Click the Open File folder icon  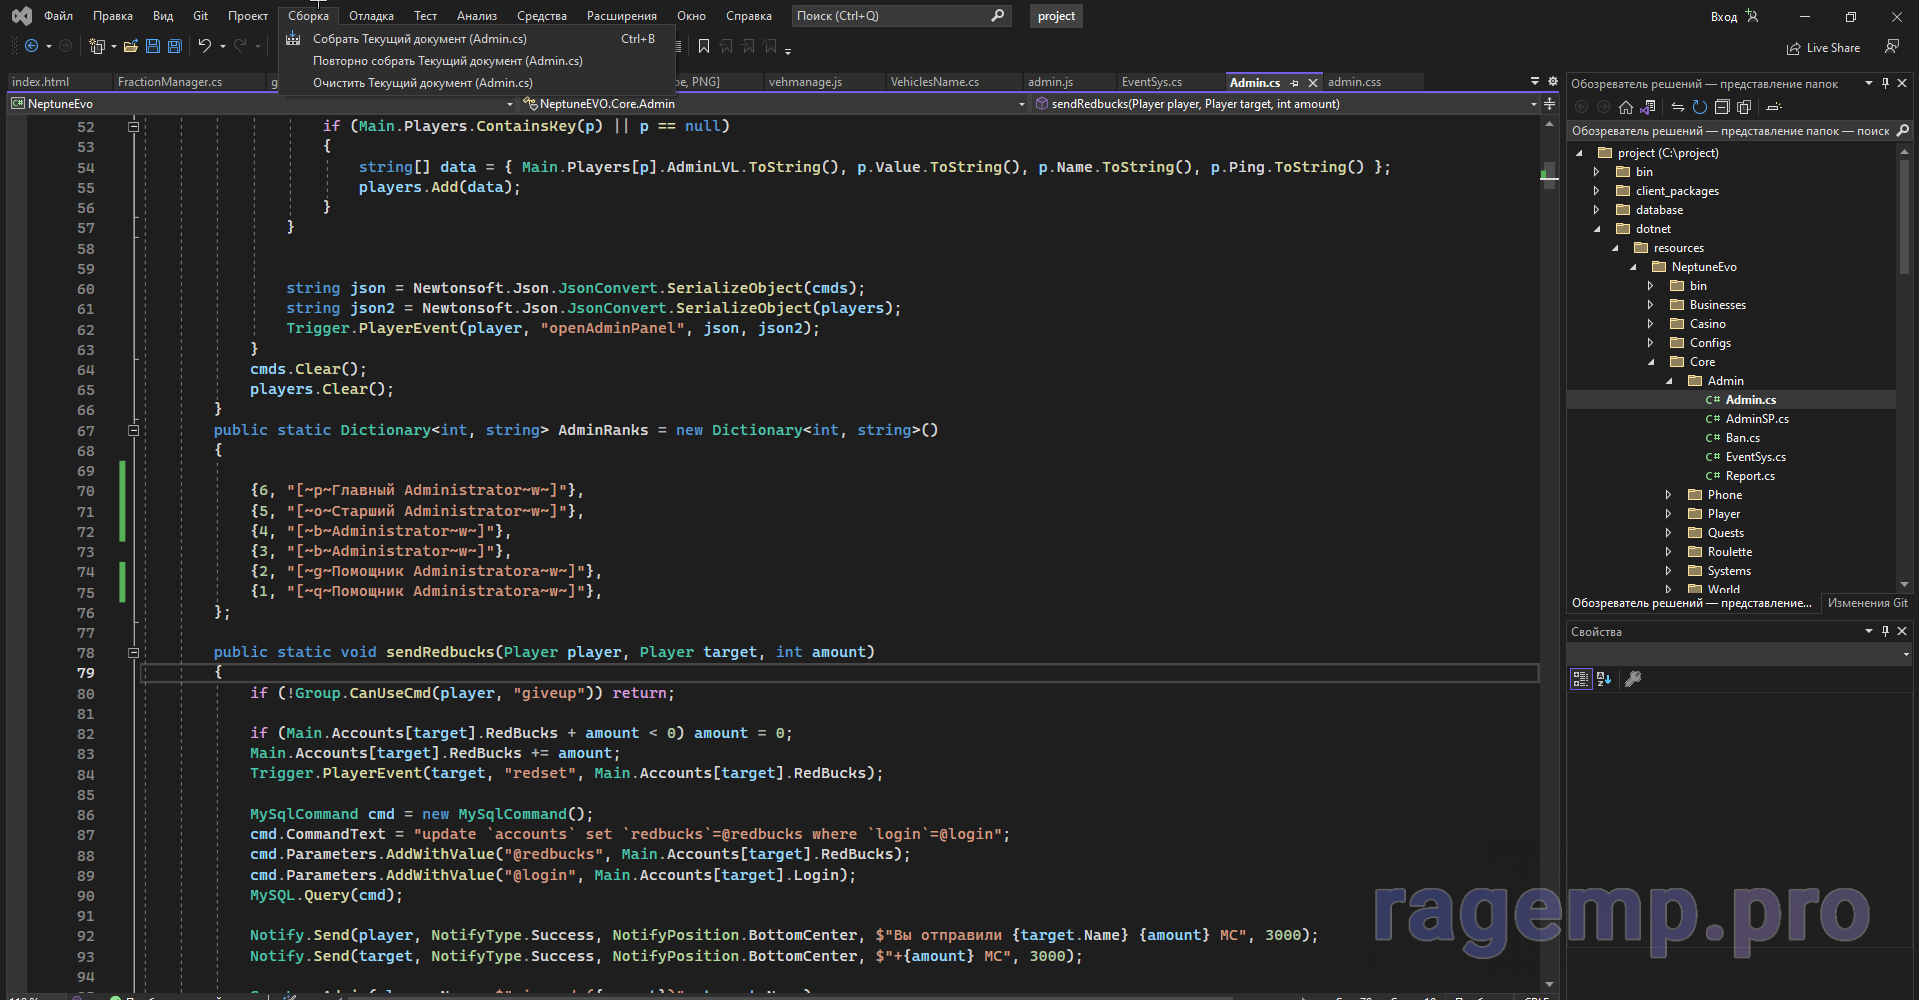pyautogui.click(x=130, y=46)
